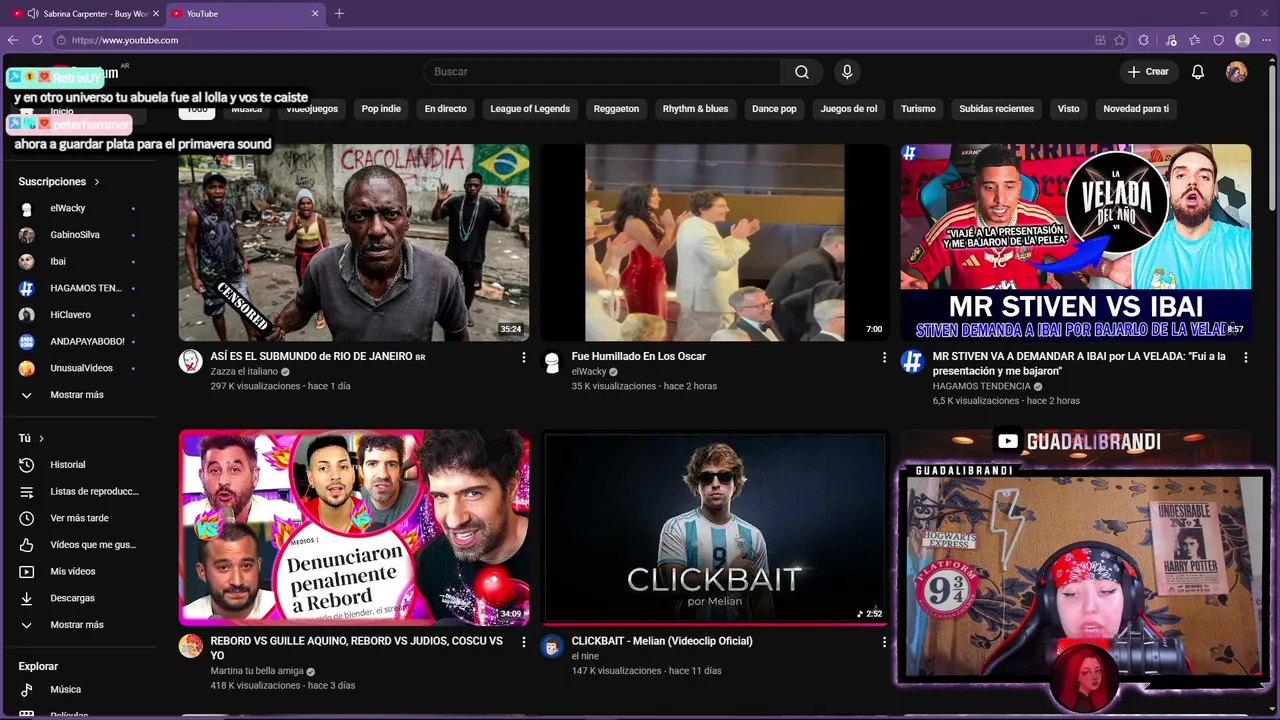Select the Rhythm & blues chip
The image size is (1280, 720).
tap(695, 109)
